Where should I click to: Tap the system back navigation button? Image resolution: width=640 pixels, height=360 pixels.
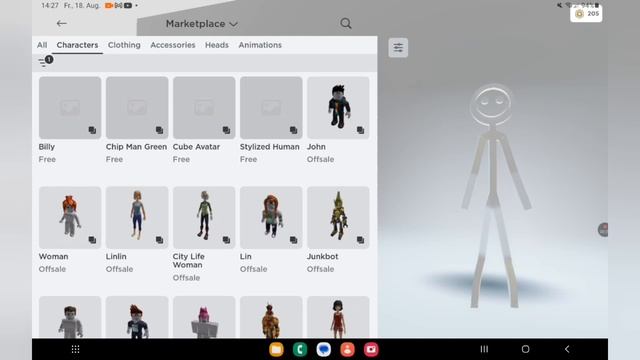567,349
